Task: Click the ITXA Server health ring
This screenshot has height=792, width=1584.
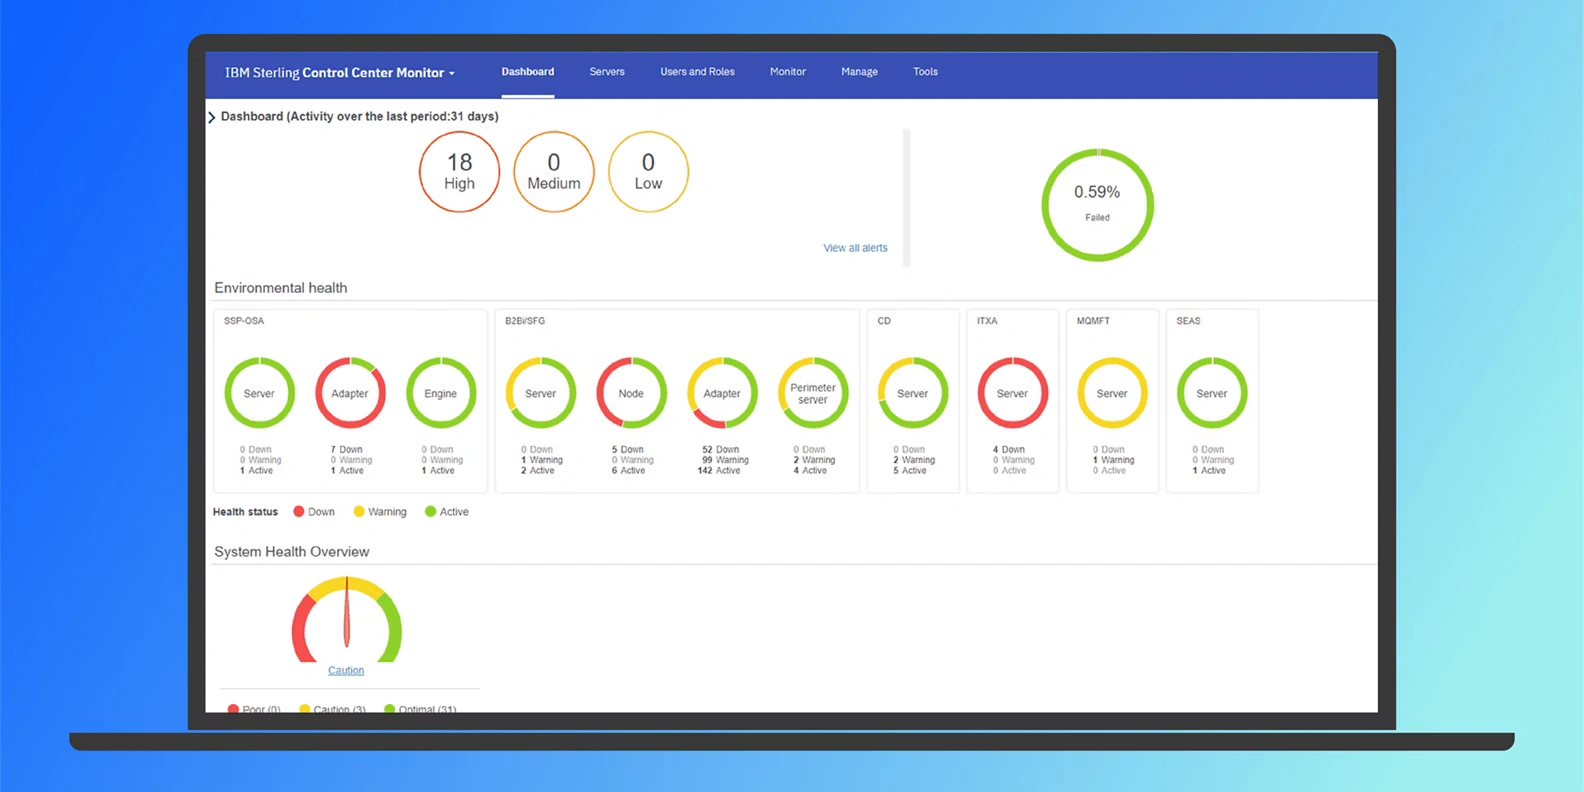Action: point(1012,393)
